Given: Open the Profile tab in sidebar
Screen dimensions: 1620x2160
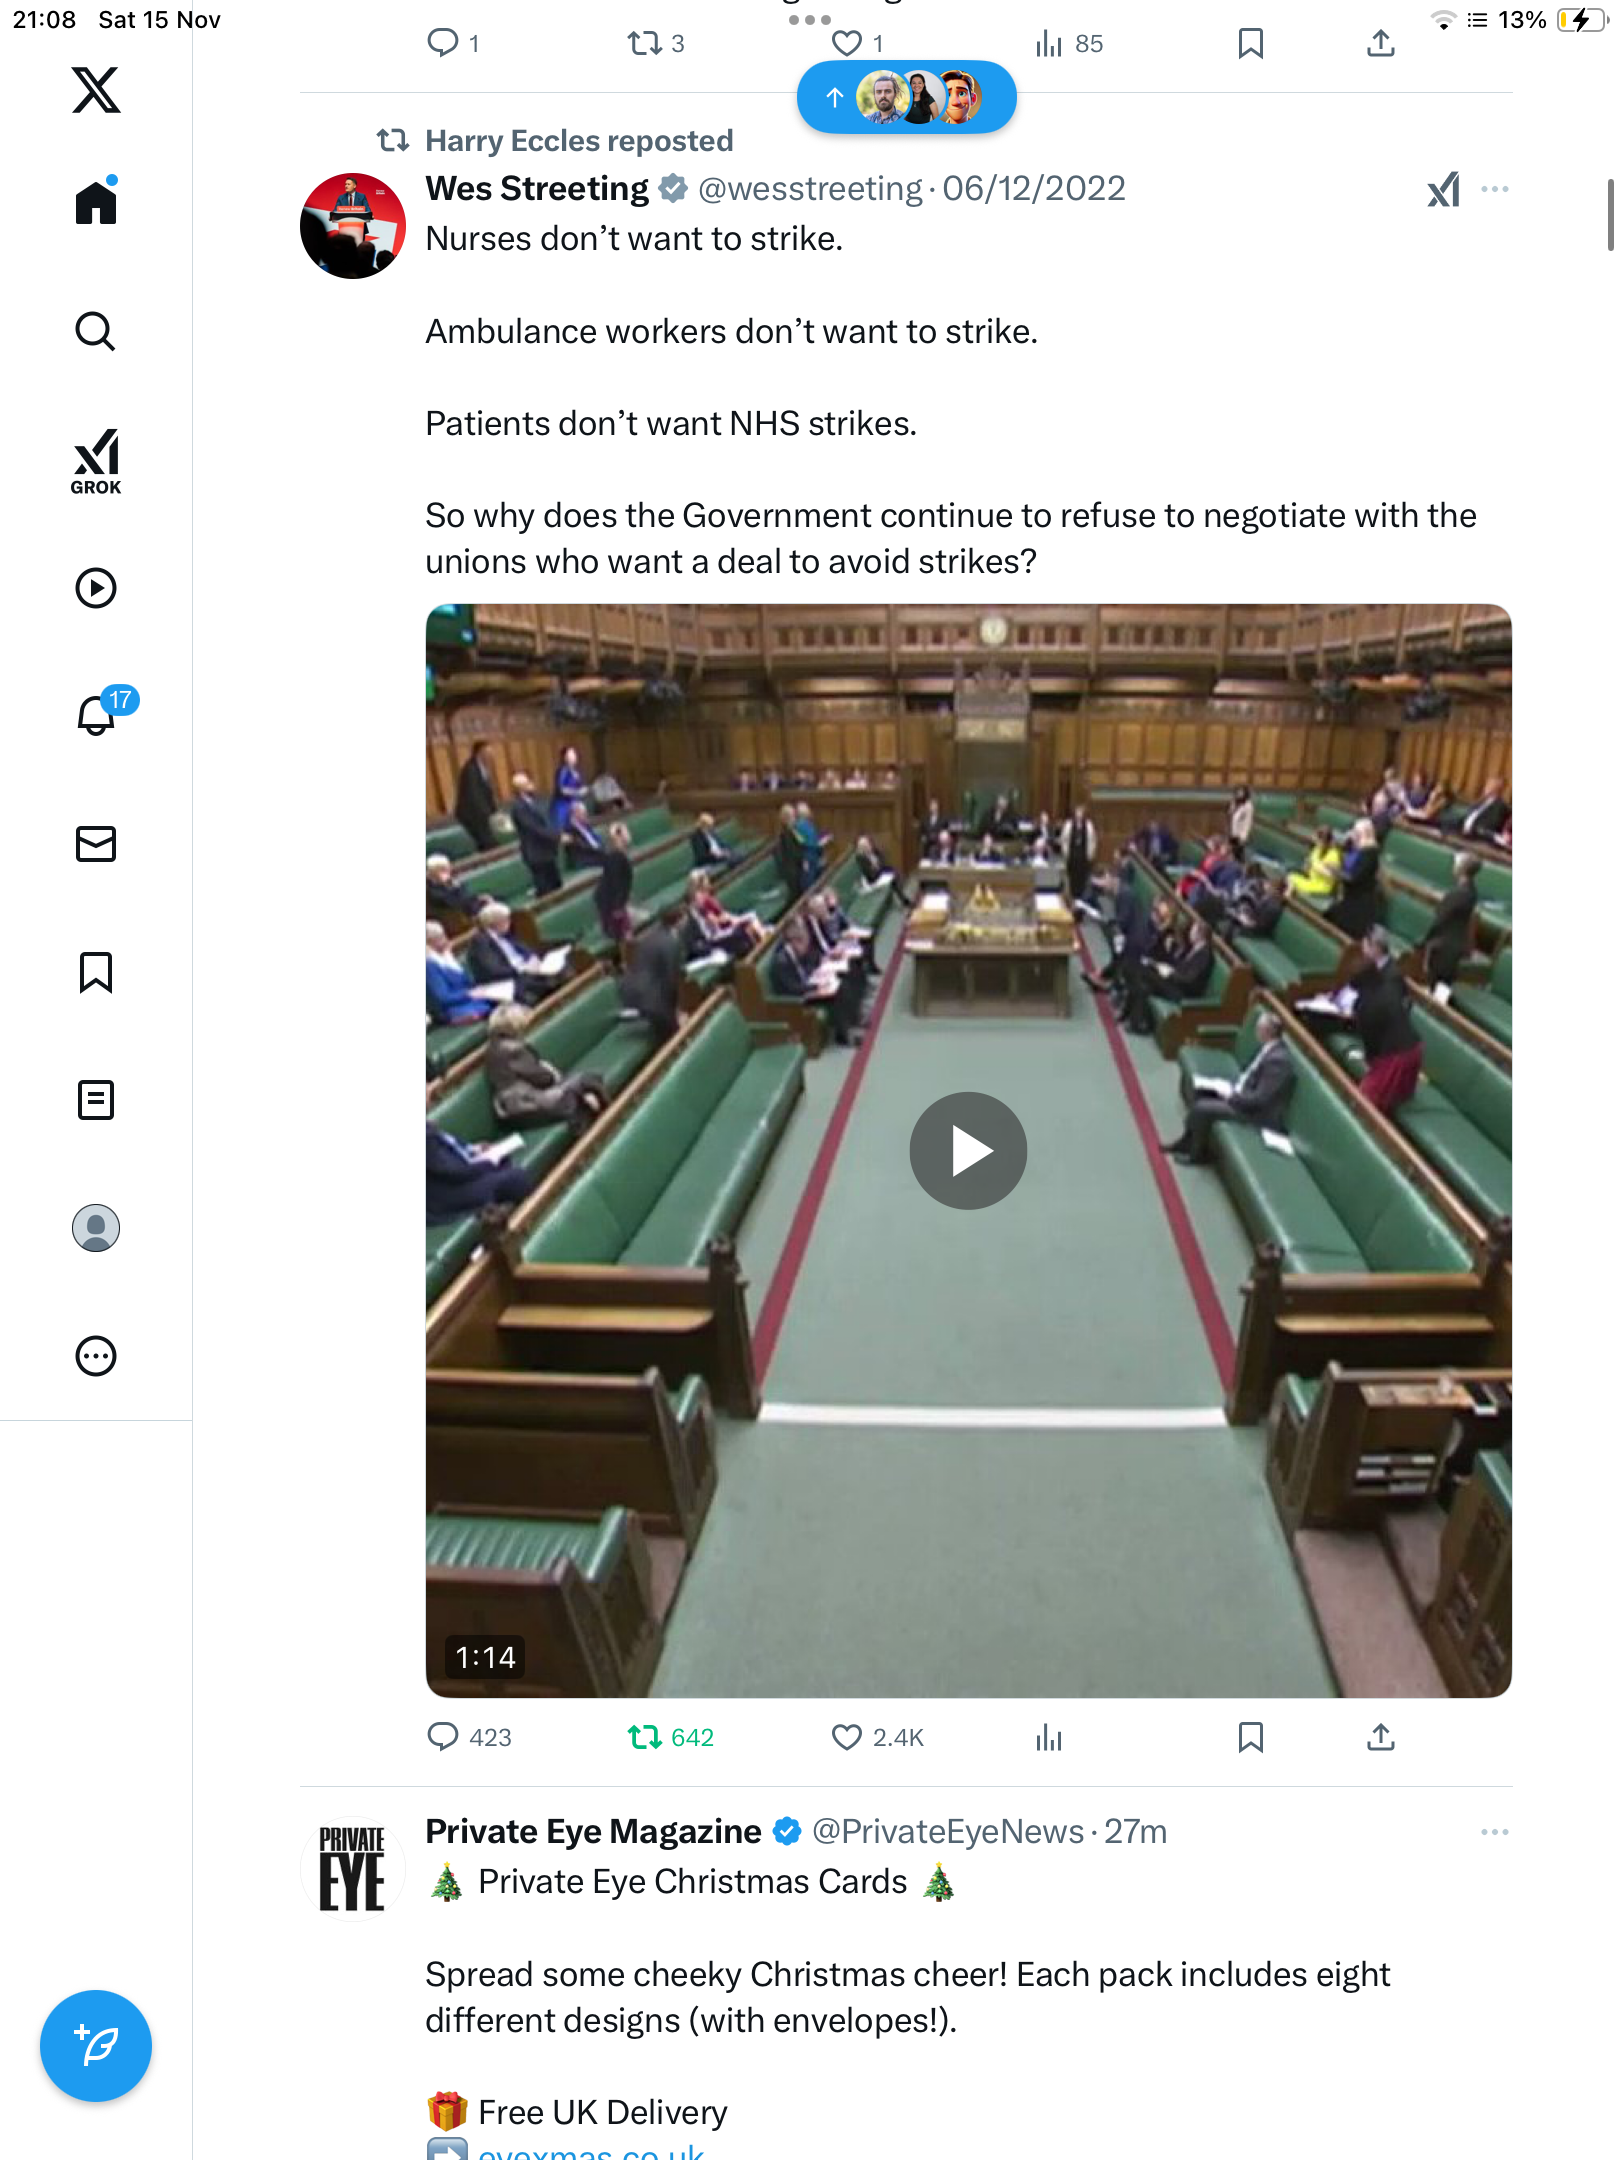Looking at the screenshot, I should click(96, 1228).
